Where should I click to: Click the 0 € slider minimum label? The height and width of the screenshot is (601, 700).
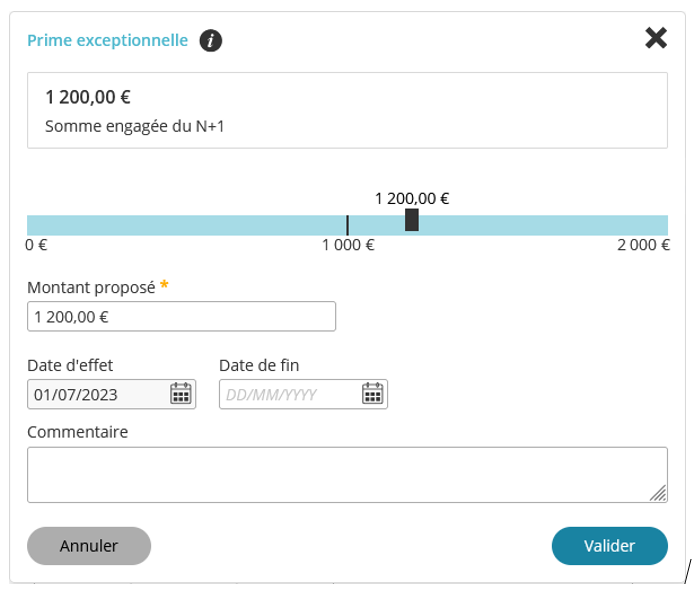pyautogui.click(x=37, y=245)
